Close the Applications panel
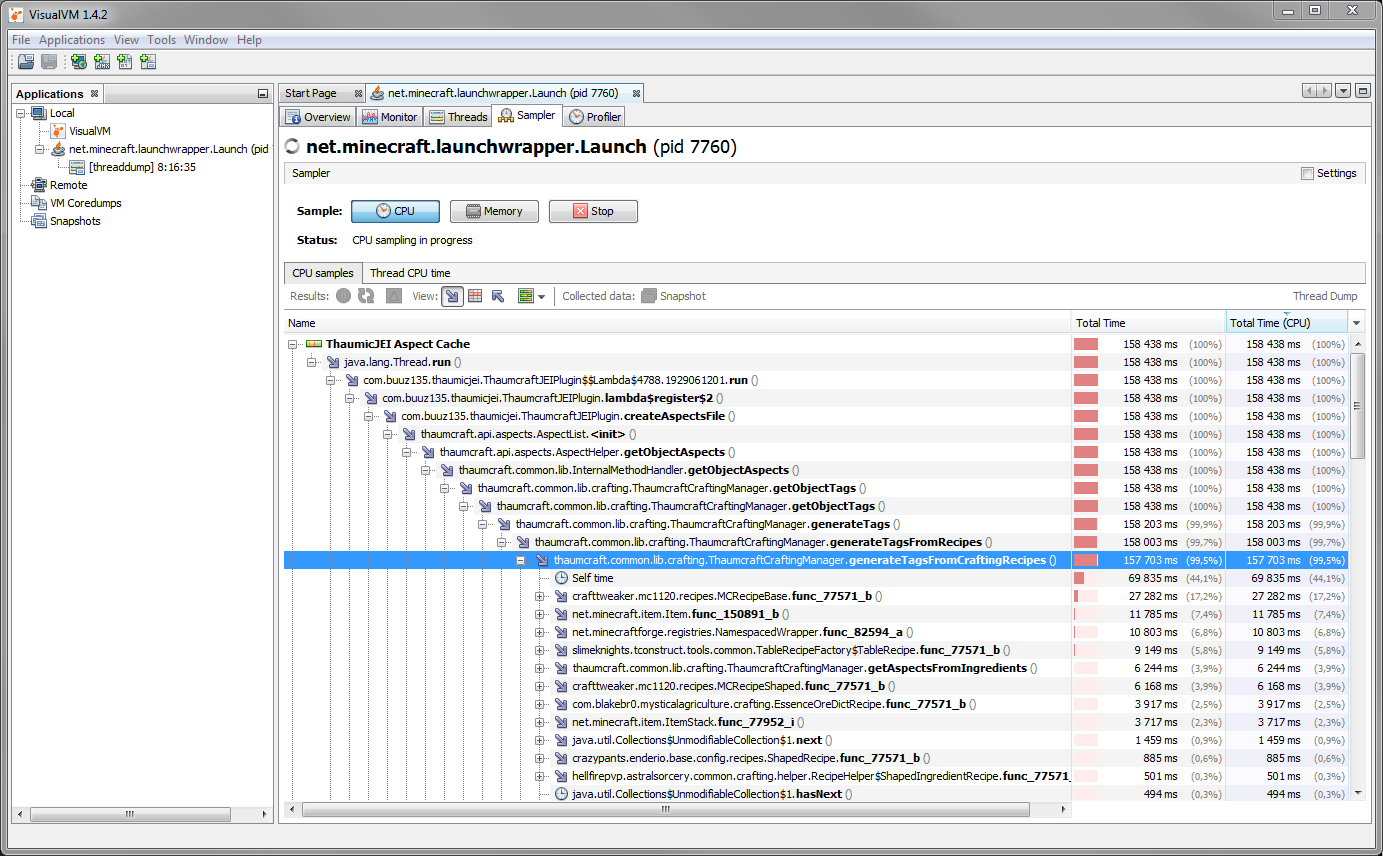The width and height of the screenshot is (1383, 856). [x=95, y=94]
